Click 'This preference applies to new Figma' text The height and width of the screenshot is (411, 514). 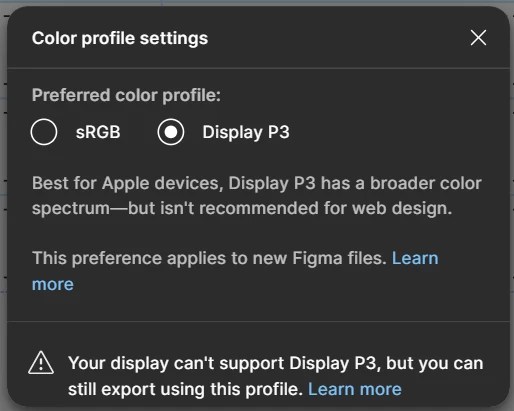point(187,259)
